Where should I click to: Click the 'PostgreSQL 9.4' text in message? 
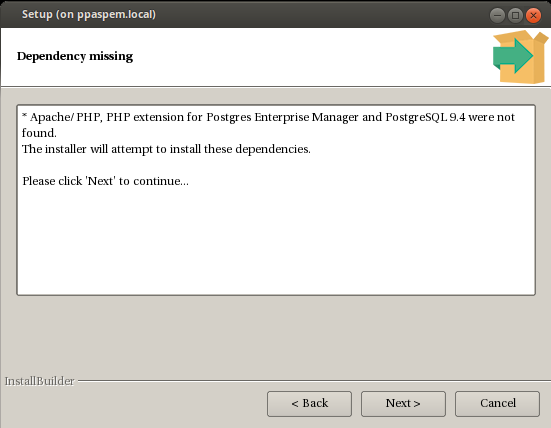(425, 117)
